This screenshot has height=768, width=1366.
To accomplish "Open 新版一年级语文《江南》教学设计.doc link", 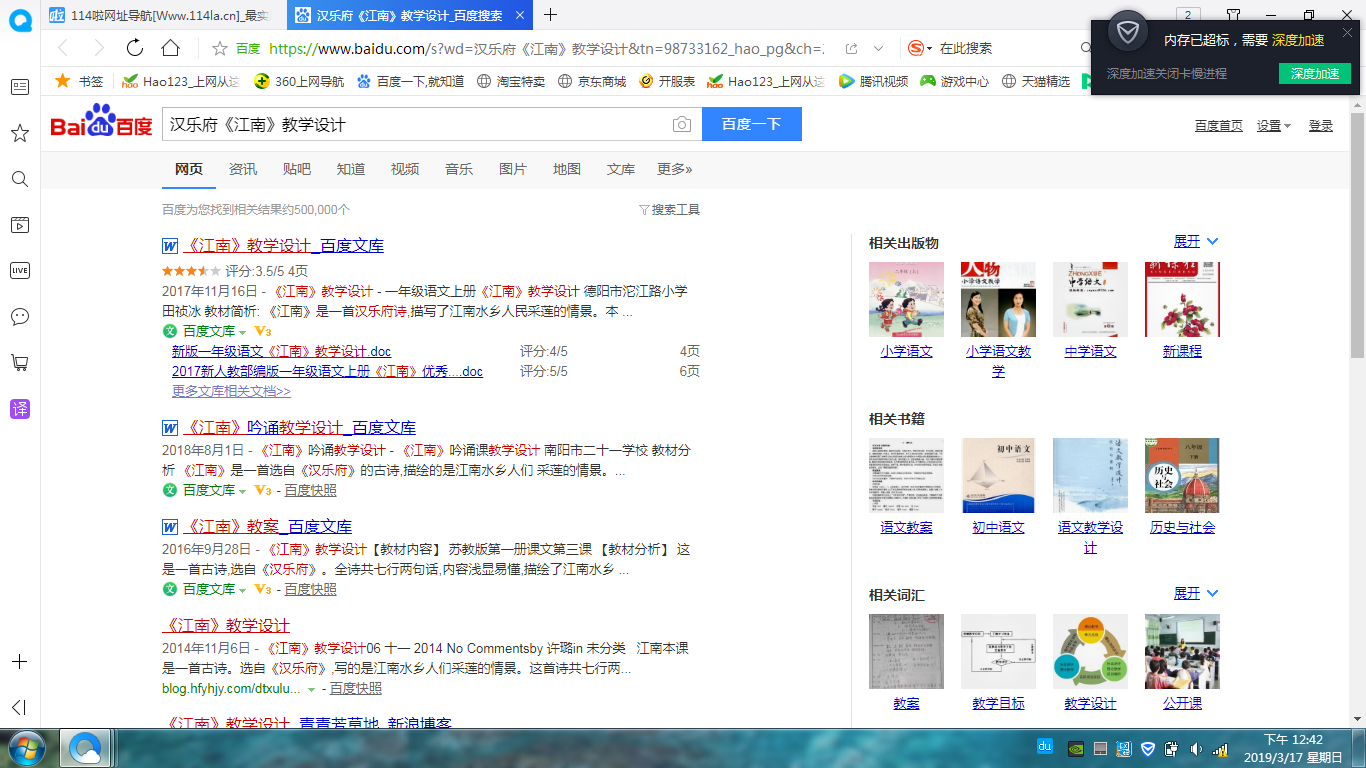I will click(x=282, y=352).
